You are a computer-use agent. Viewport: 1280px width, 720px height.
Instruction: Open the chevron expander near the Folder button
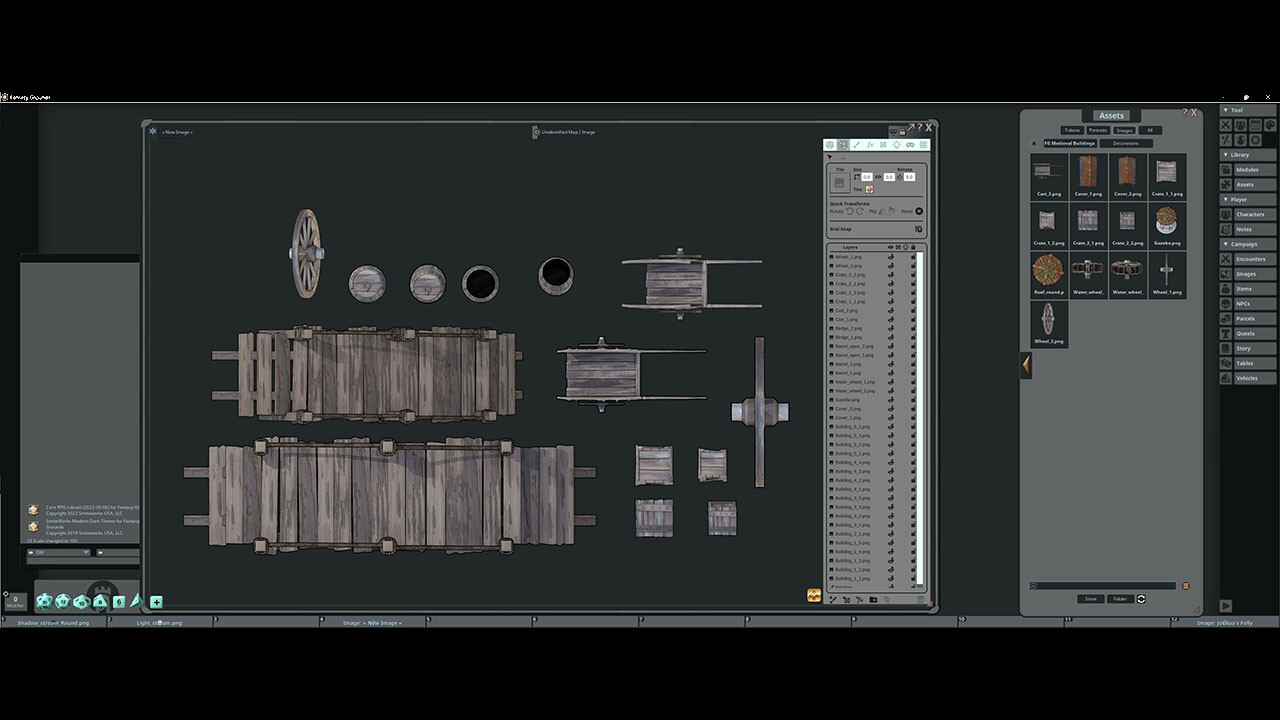coord(1141,599)
